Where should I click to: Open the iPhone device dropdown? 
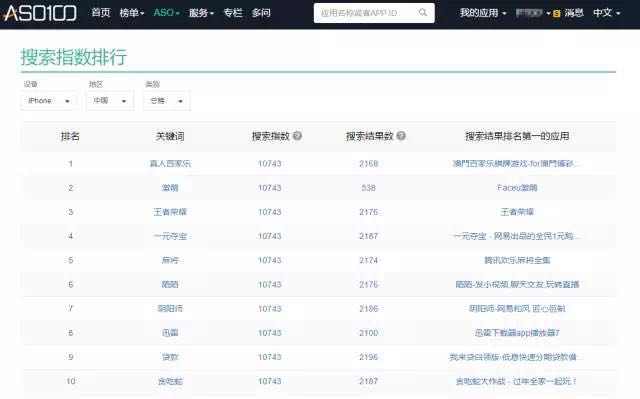tap(49, 101)
